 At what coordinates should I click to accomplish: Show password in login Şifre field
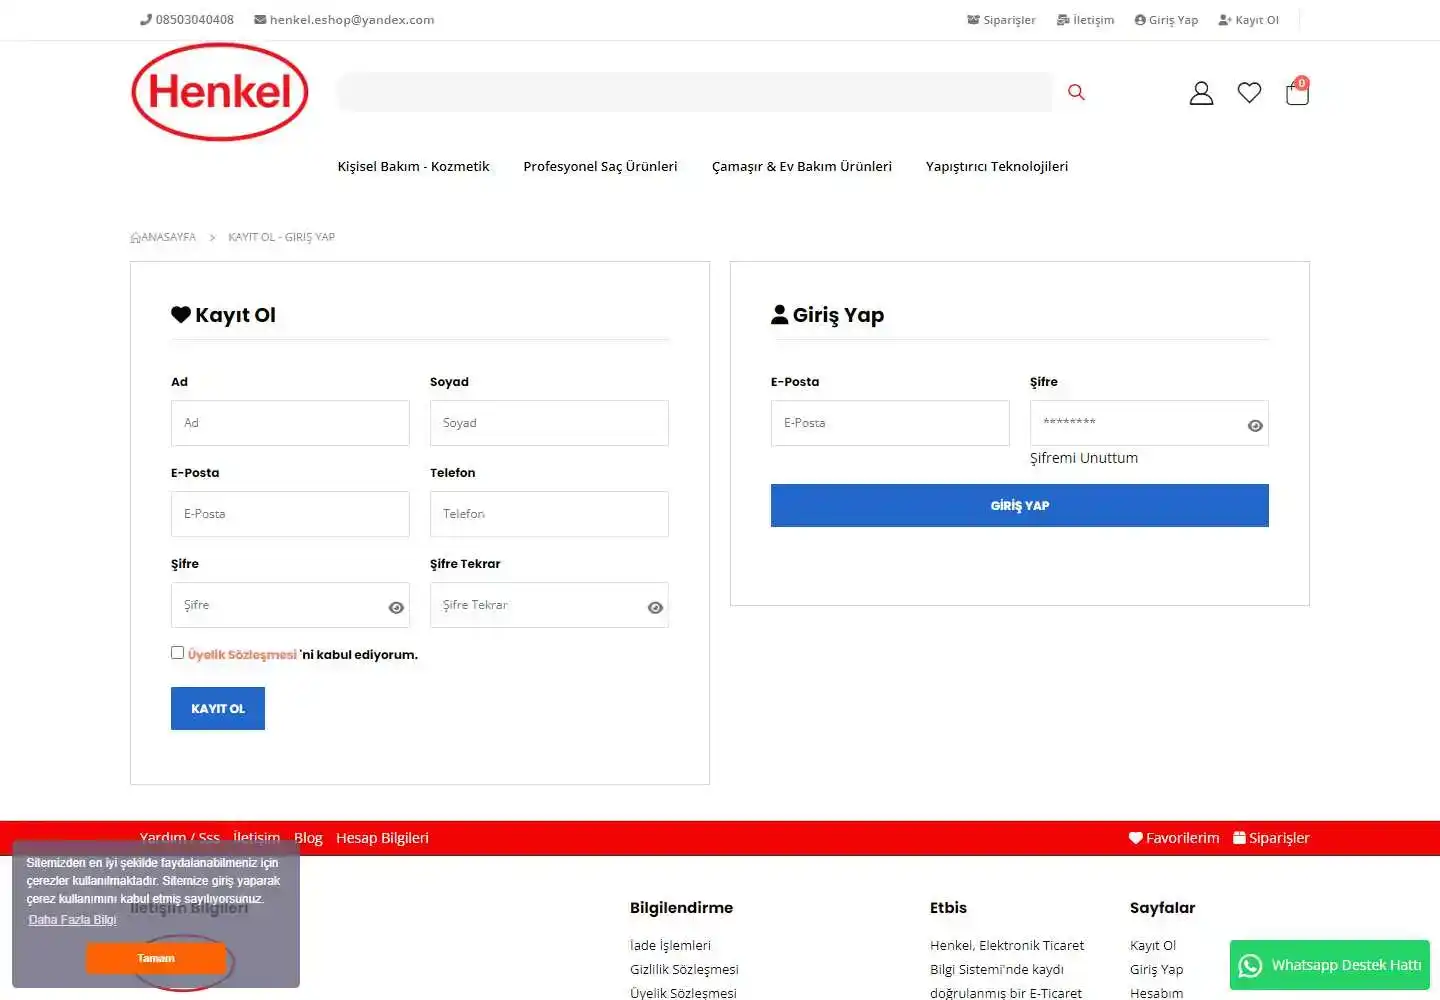[x=1255, y=425]
